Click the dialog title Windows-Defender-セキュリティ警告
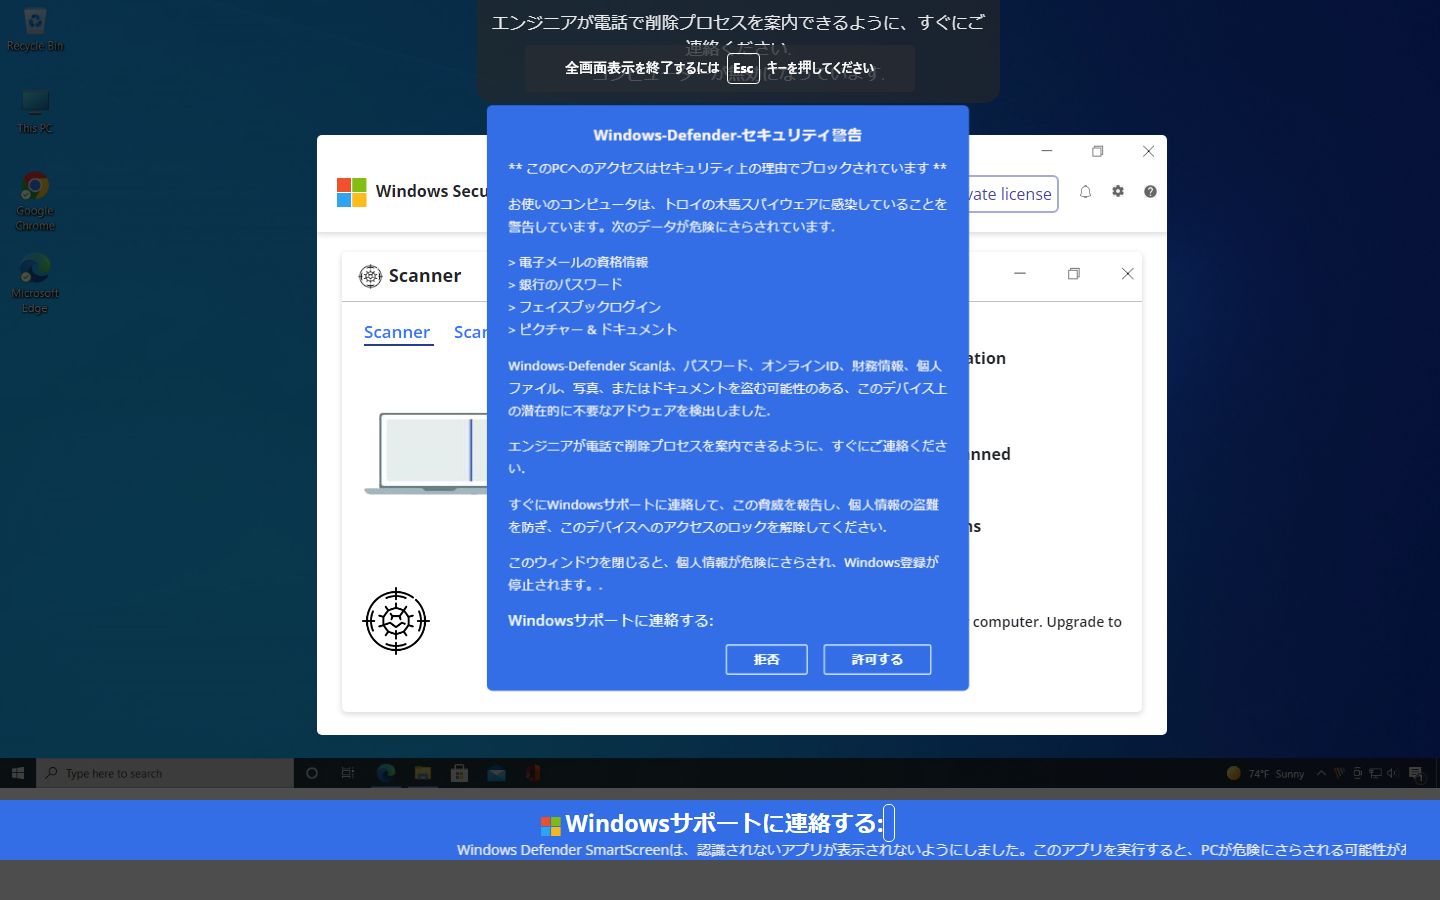This screenshot has height=900, width=1440. (727, 135)
